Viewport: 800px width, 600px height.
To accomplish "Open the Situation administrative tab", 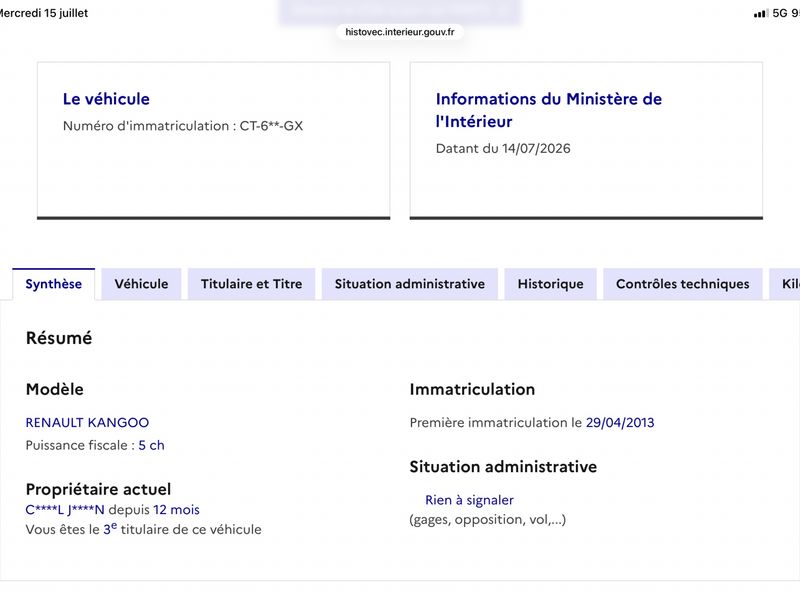I will point(410,284).
